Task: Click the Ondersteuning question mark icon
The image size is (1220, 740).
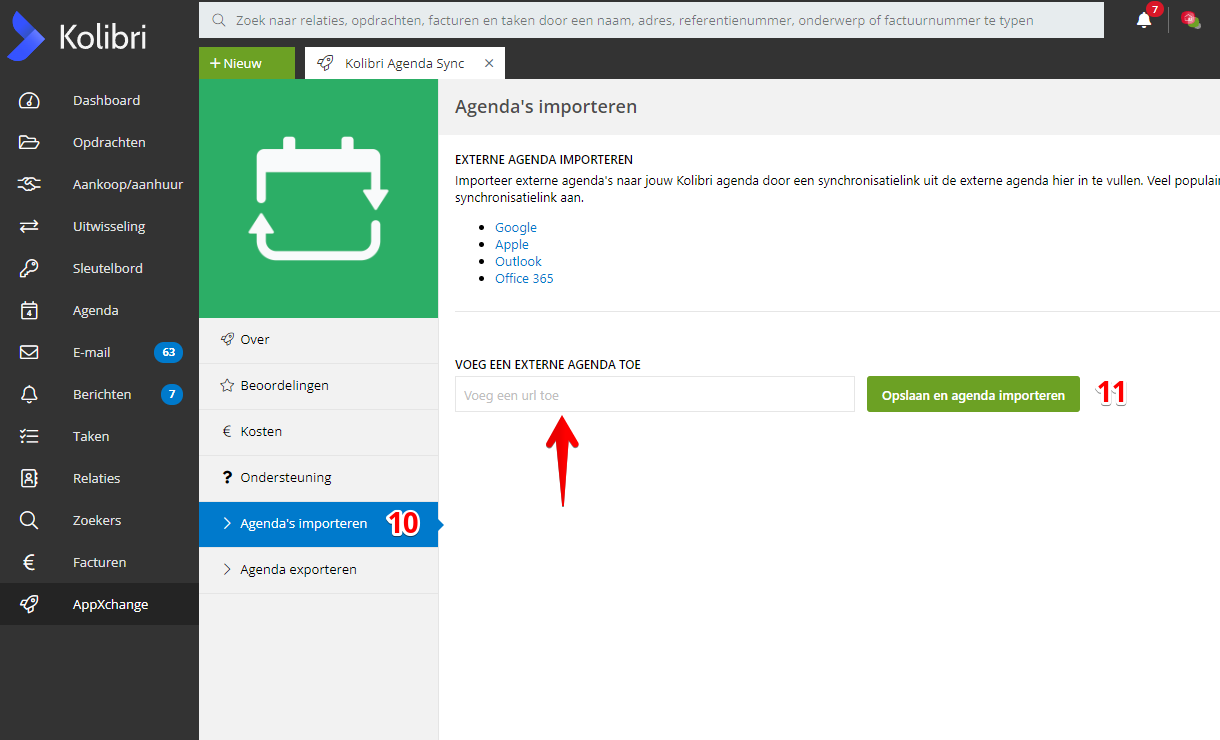Action: 227,478
